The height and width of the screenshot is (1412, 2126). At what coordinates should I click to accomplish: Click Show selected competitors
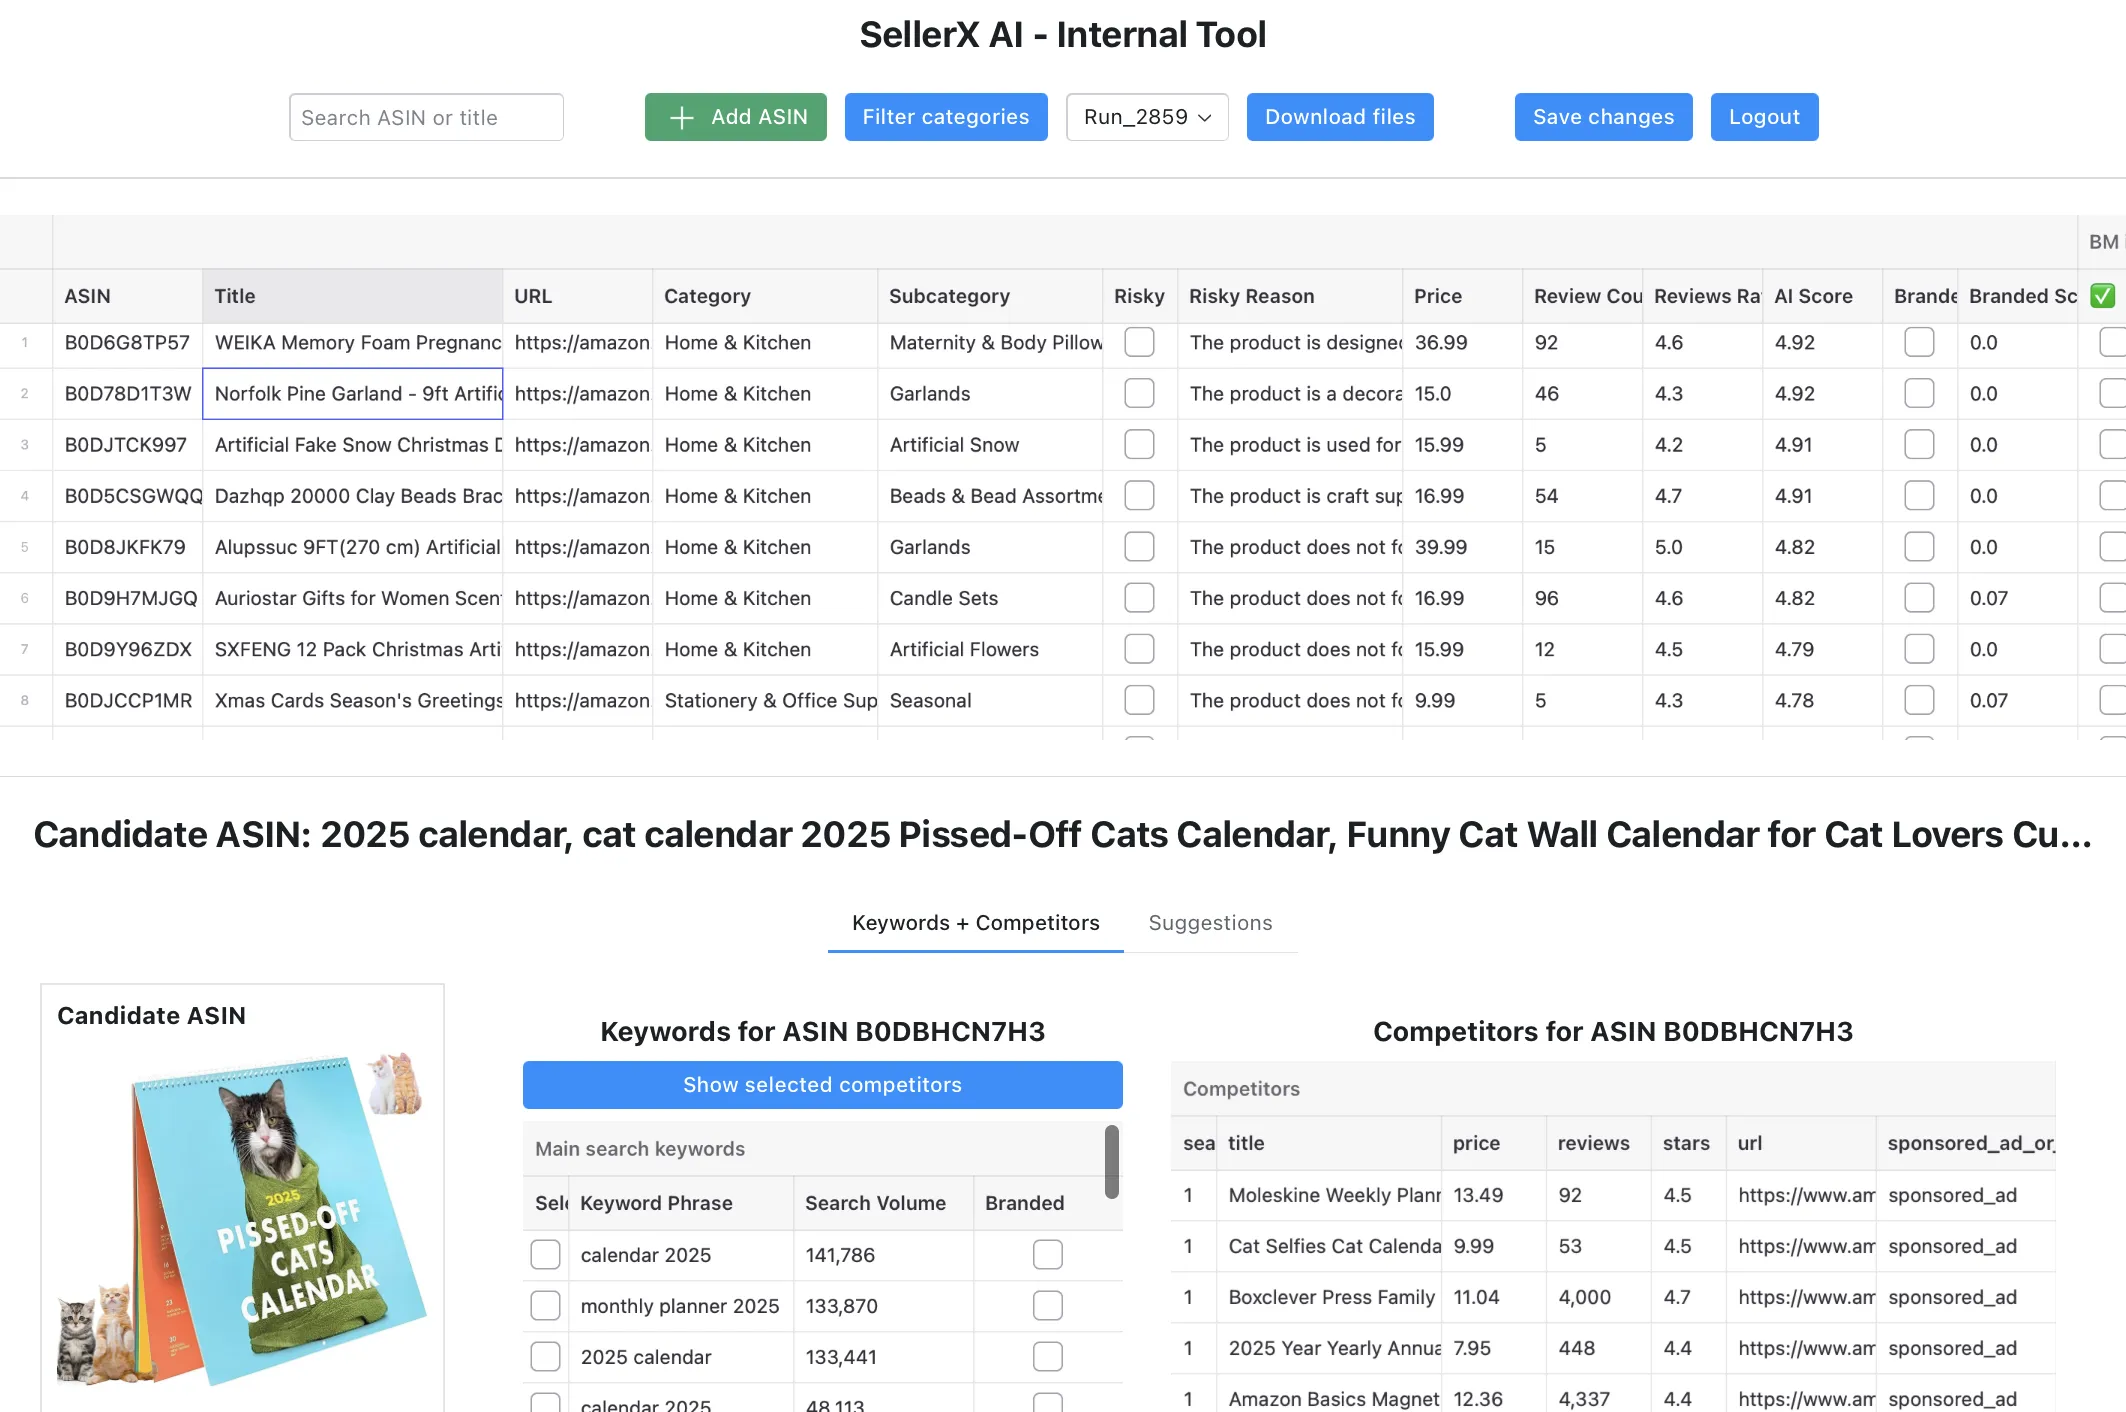tap(822, 1084)
